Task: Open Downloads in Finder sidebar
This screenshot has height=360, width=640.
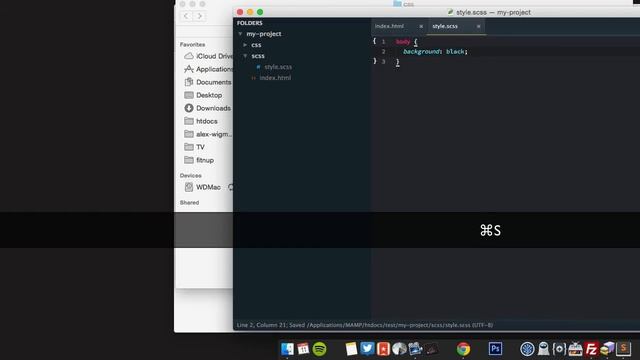Action: tap(207, 108)
